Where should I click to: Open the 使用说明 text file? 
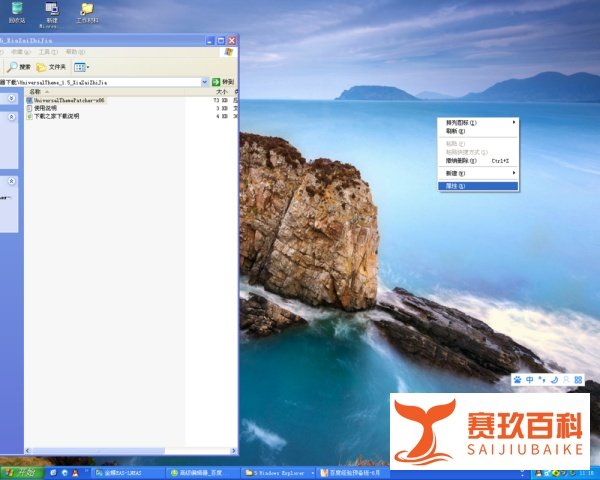pos(45,108)
